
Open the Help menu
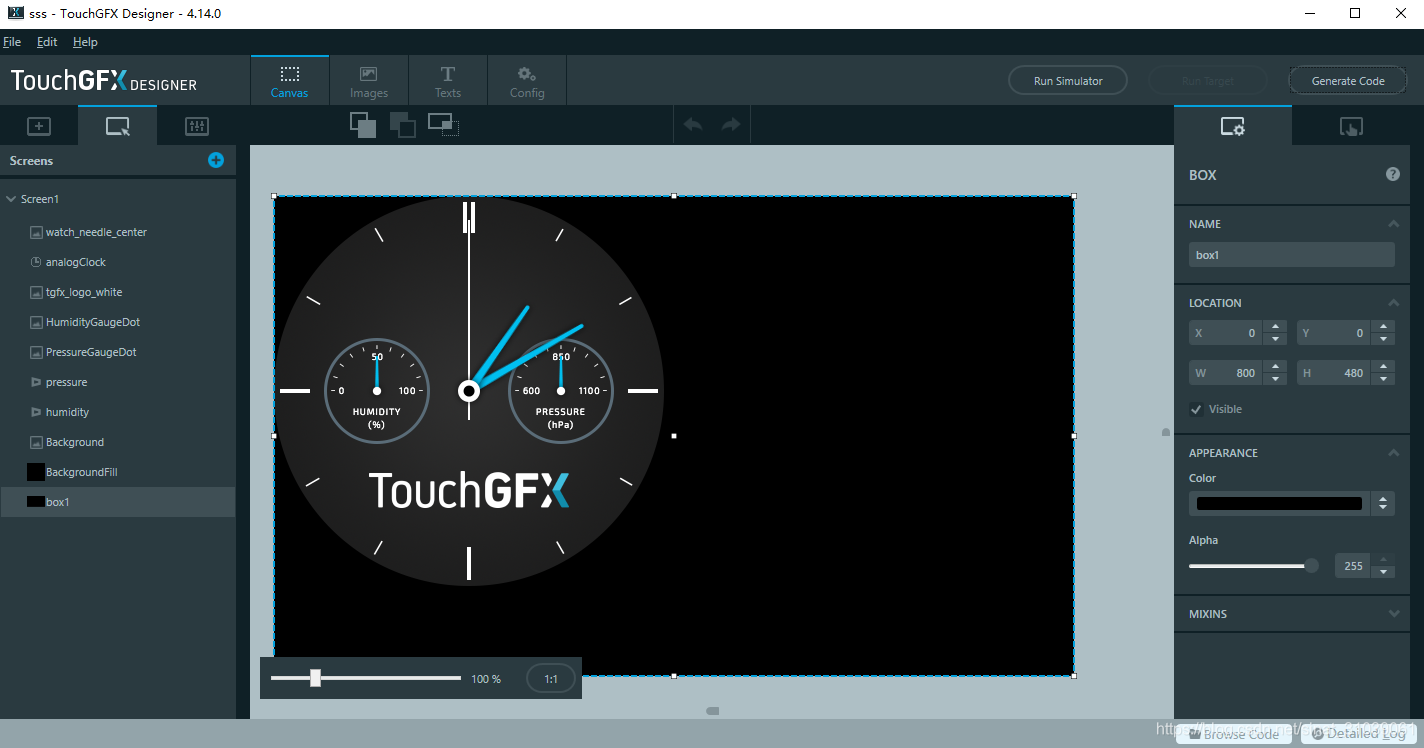85,42
